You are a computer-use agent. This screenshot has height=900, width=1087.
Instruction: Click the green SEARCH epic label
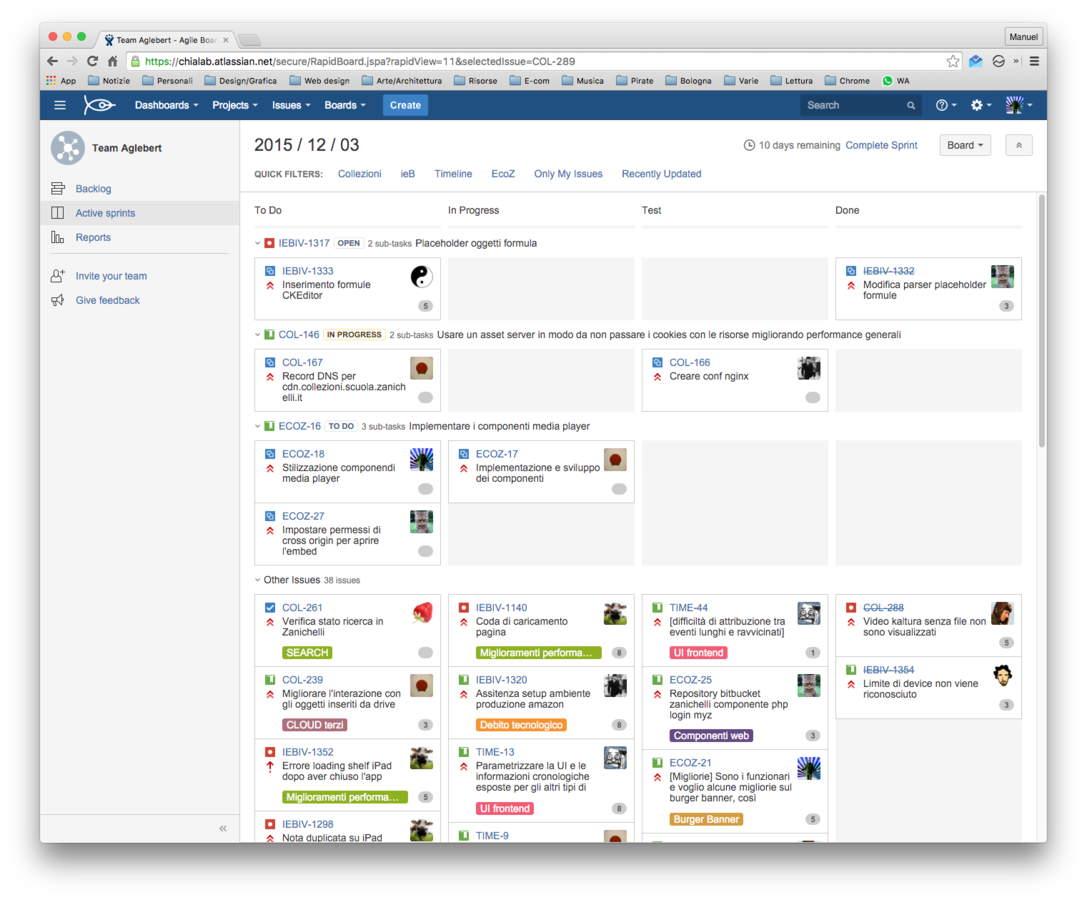[307, 652]
